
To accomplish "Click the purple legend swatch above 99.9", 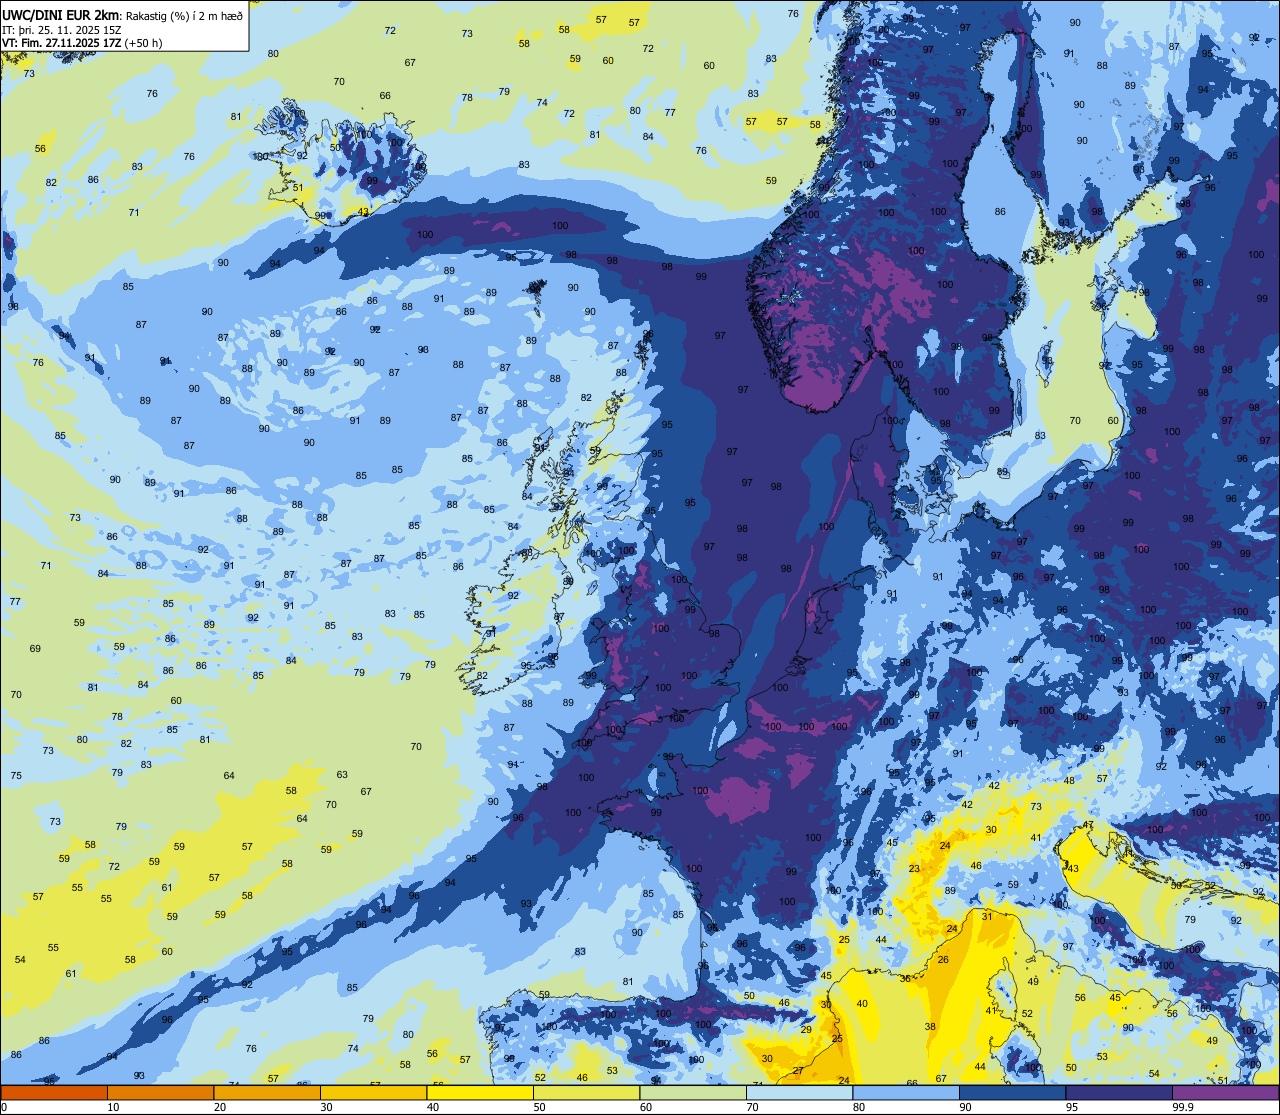I will (1225, 1092).
